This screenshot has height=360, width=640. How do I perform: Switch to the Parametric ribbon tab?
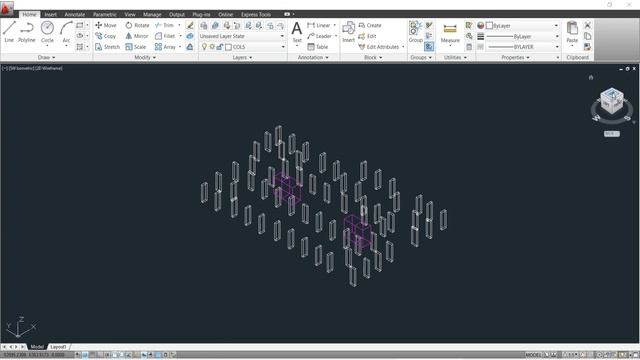(104, 14)
